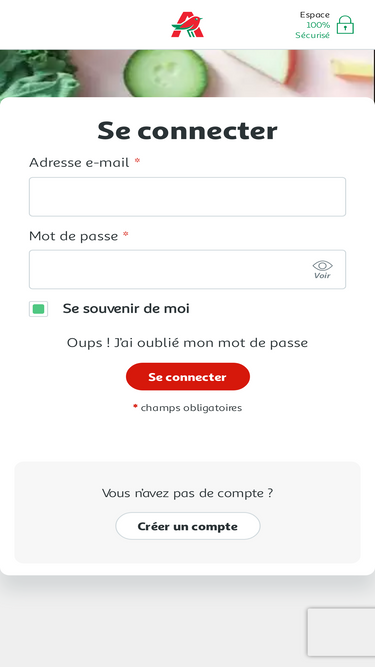375x667 pixels.
Task: Click the Auchan bird logo
Action: [188, 25]
